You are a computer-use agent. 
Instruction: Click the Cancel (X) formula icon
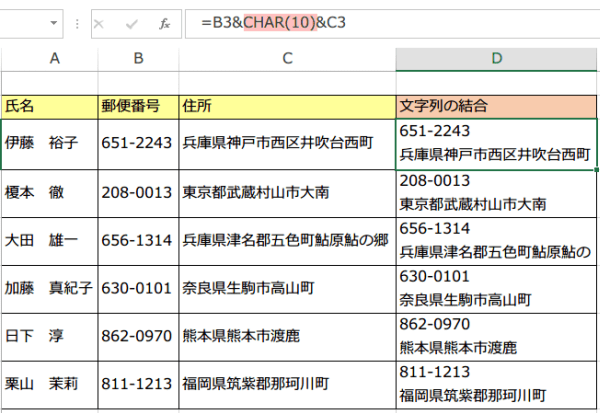pos(99,24)
